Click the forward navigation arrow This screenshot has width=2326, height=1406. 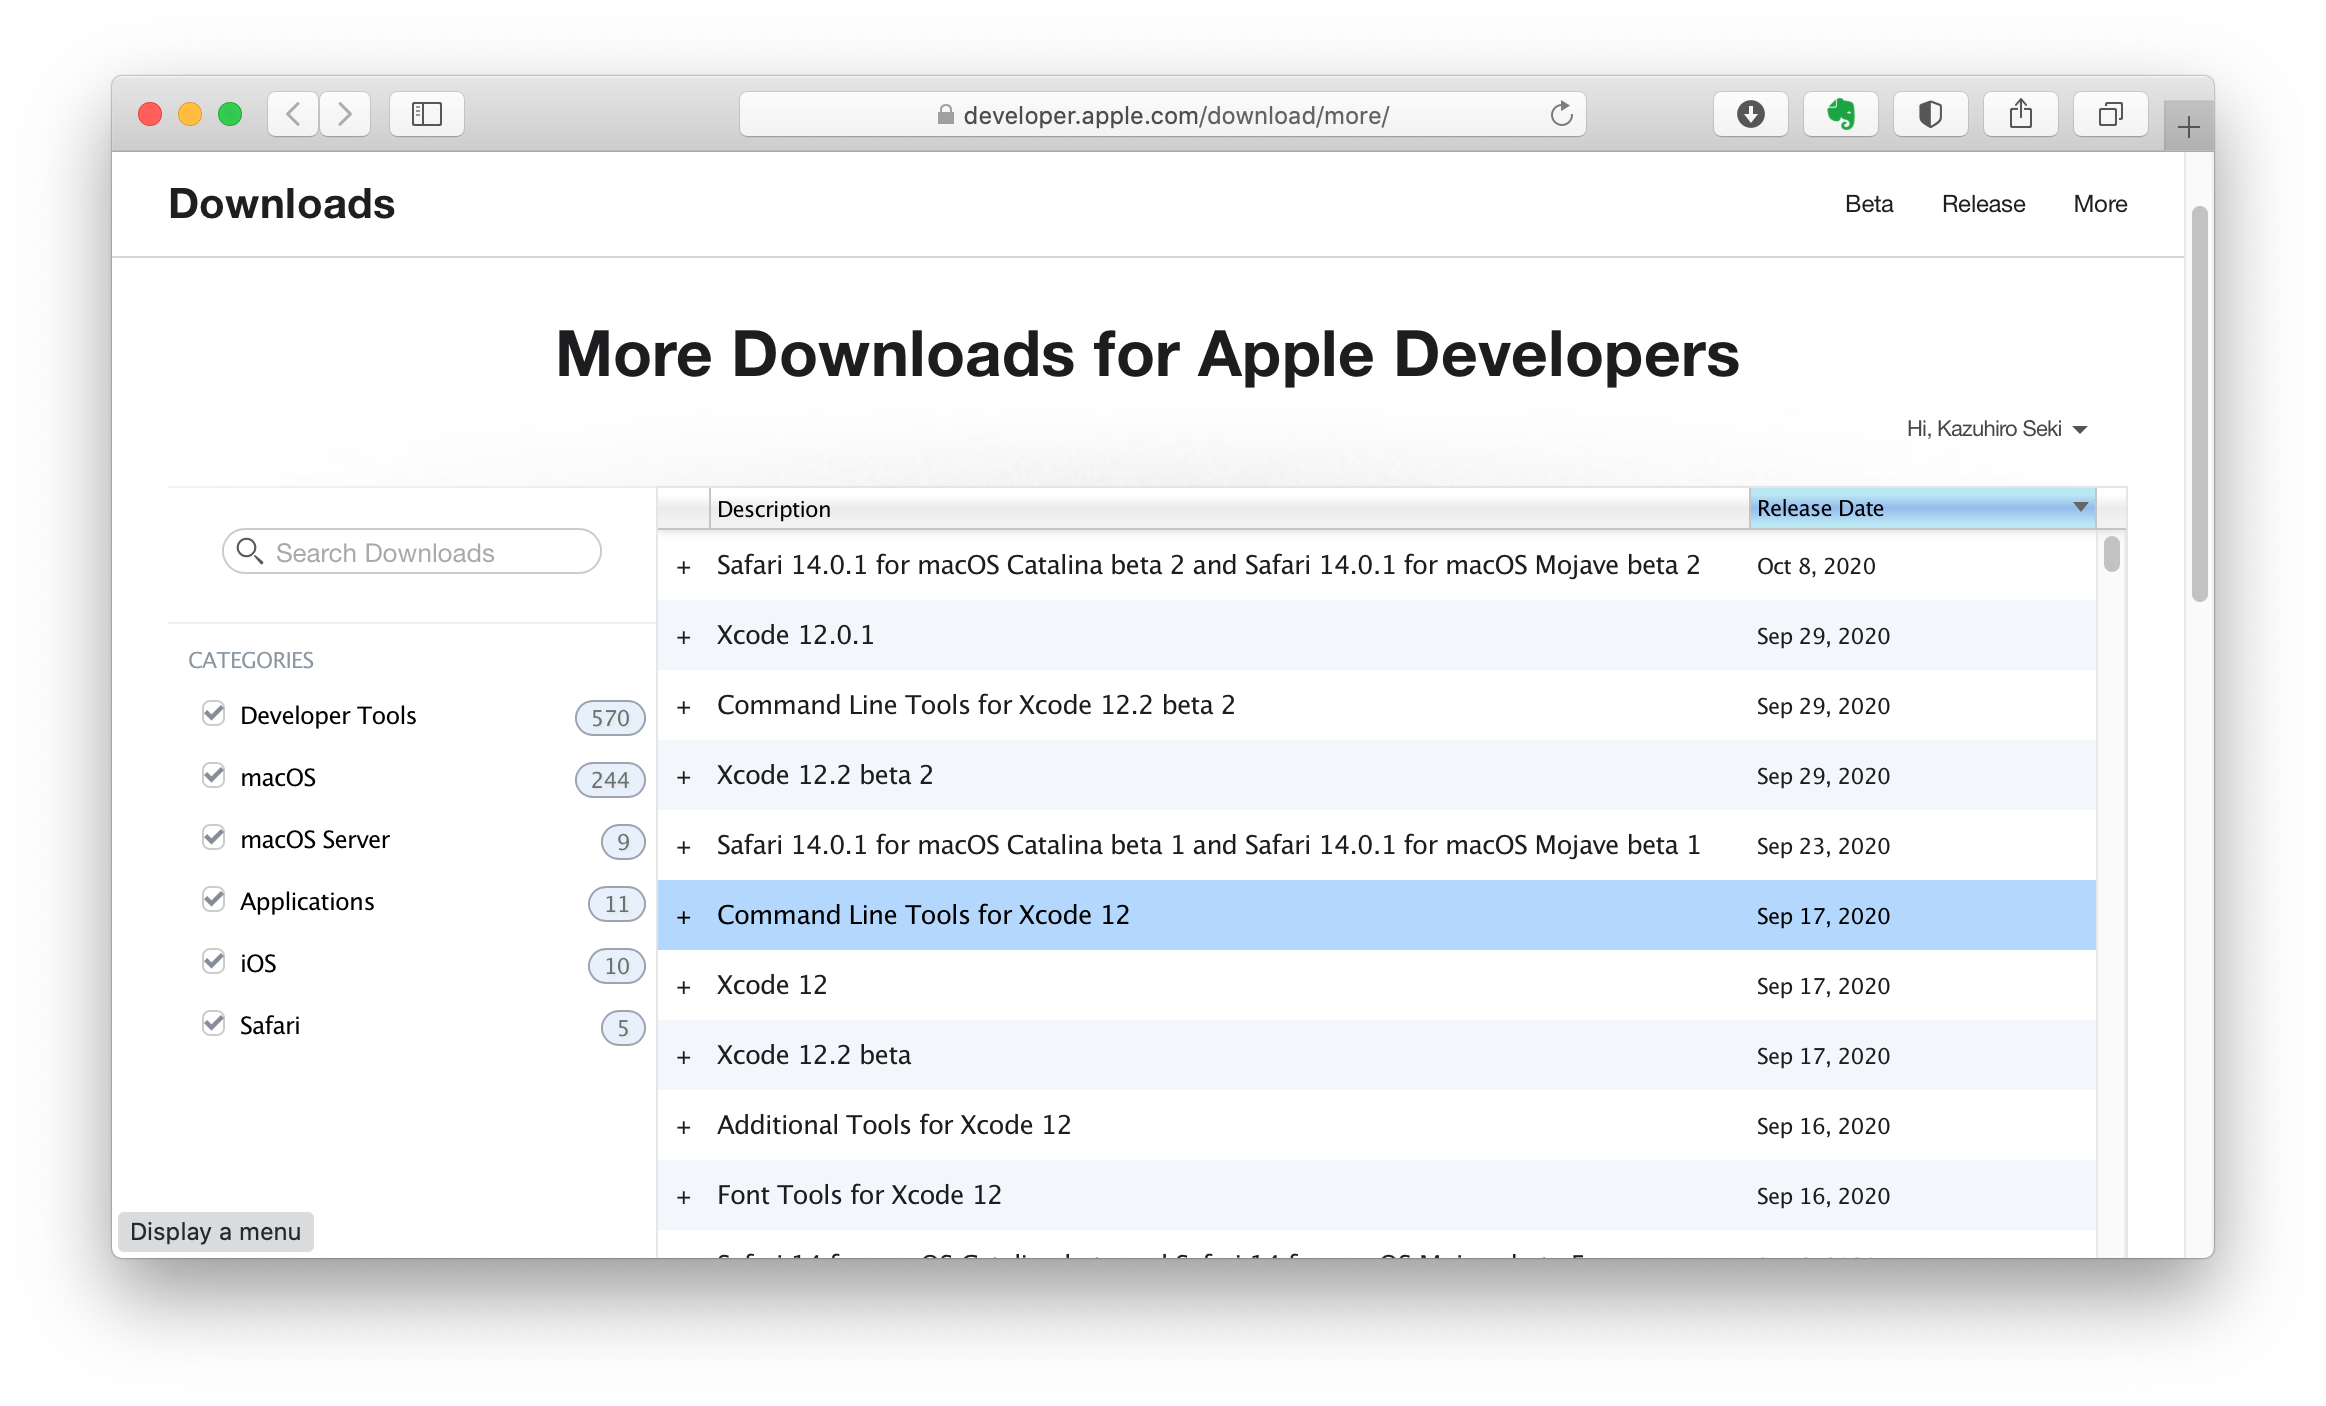(345, 114)
